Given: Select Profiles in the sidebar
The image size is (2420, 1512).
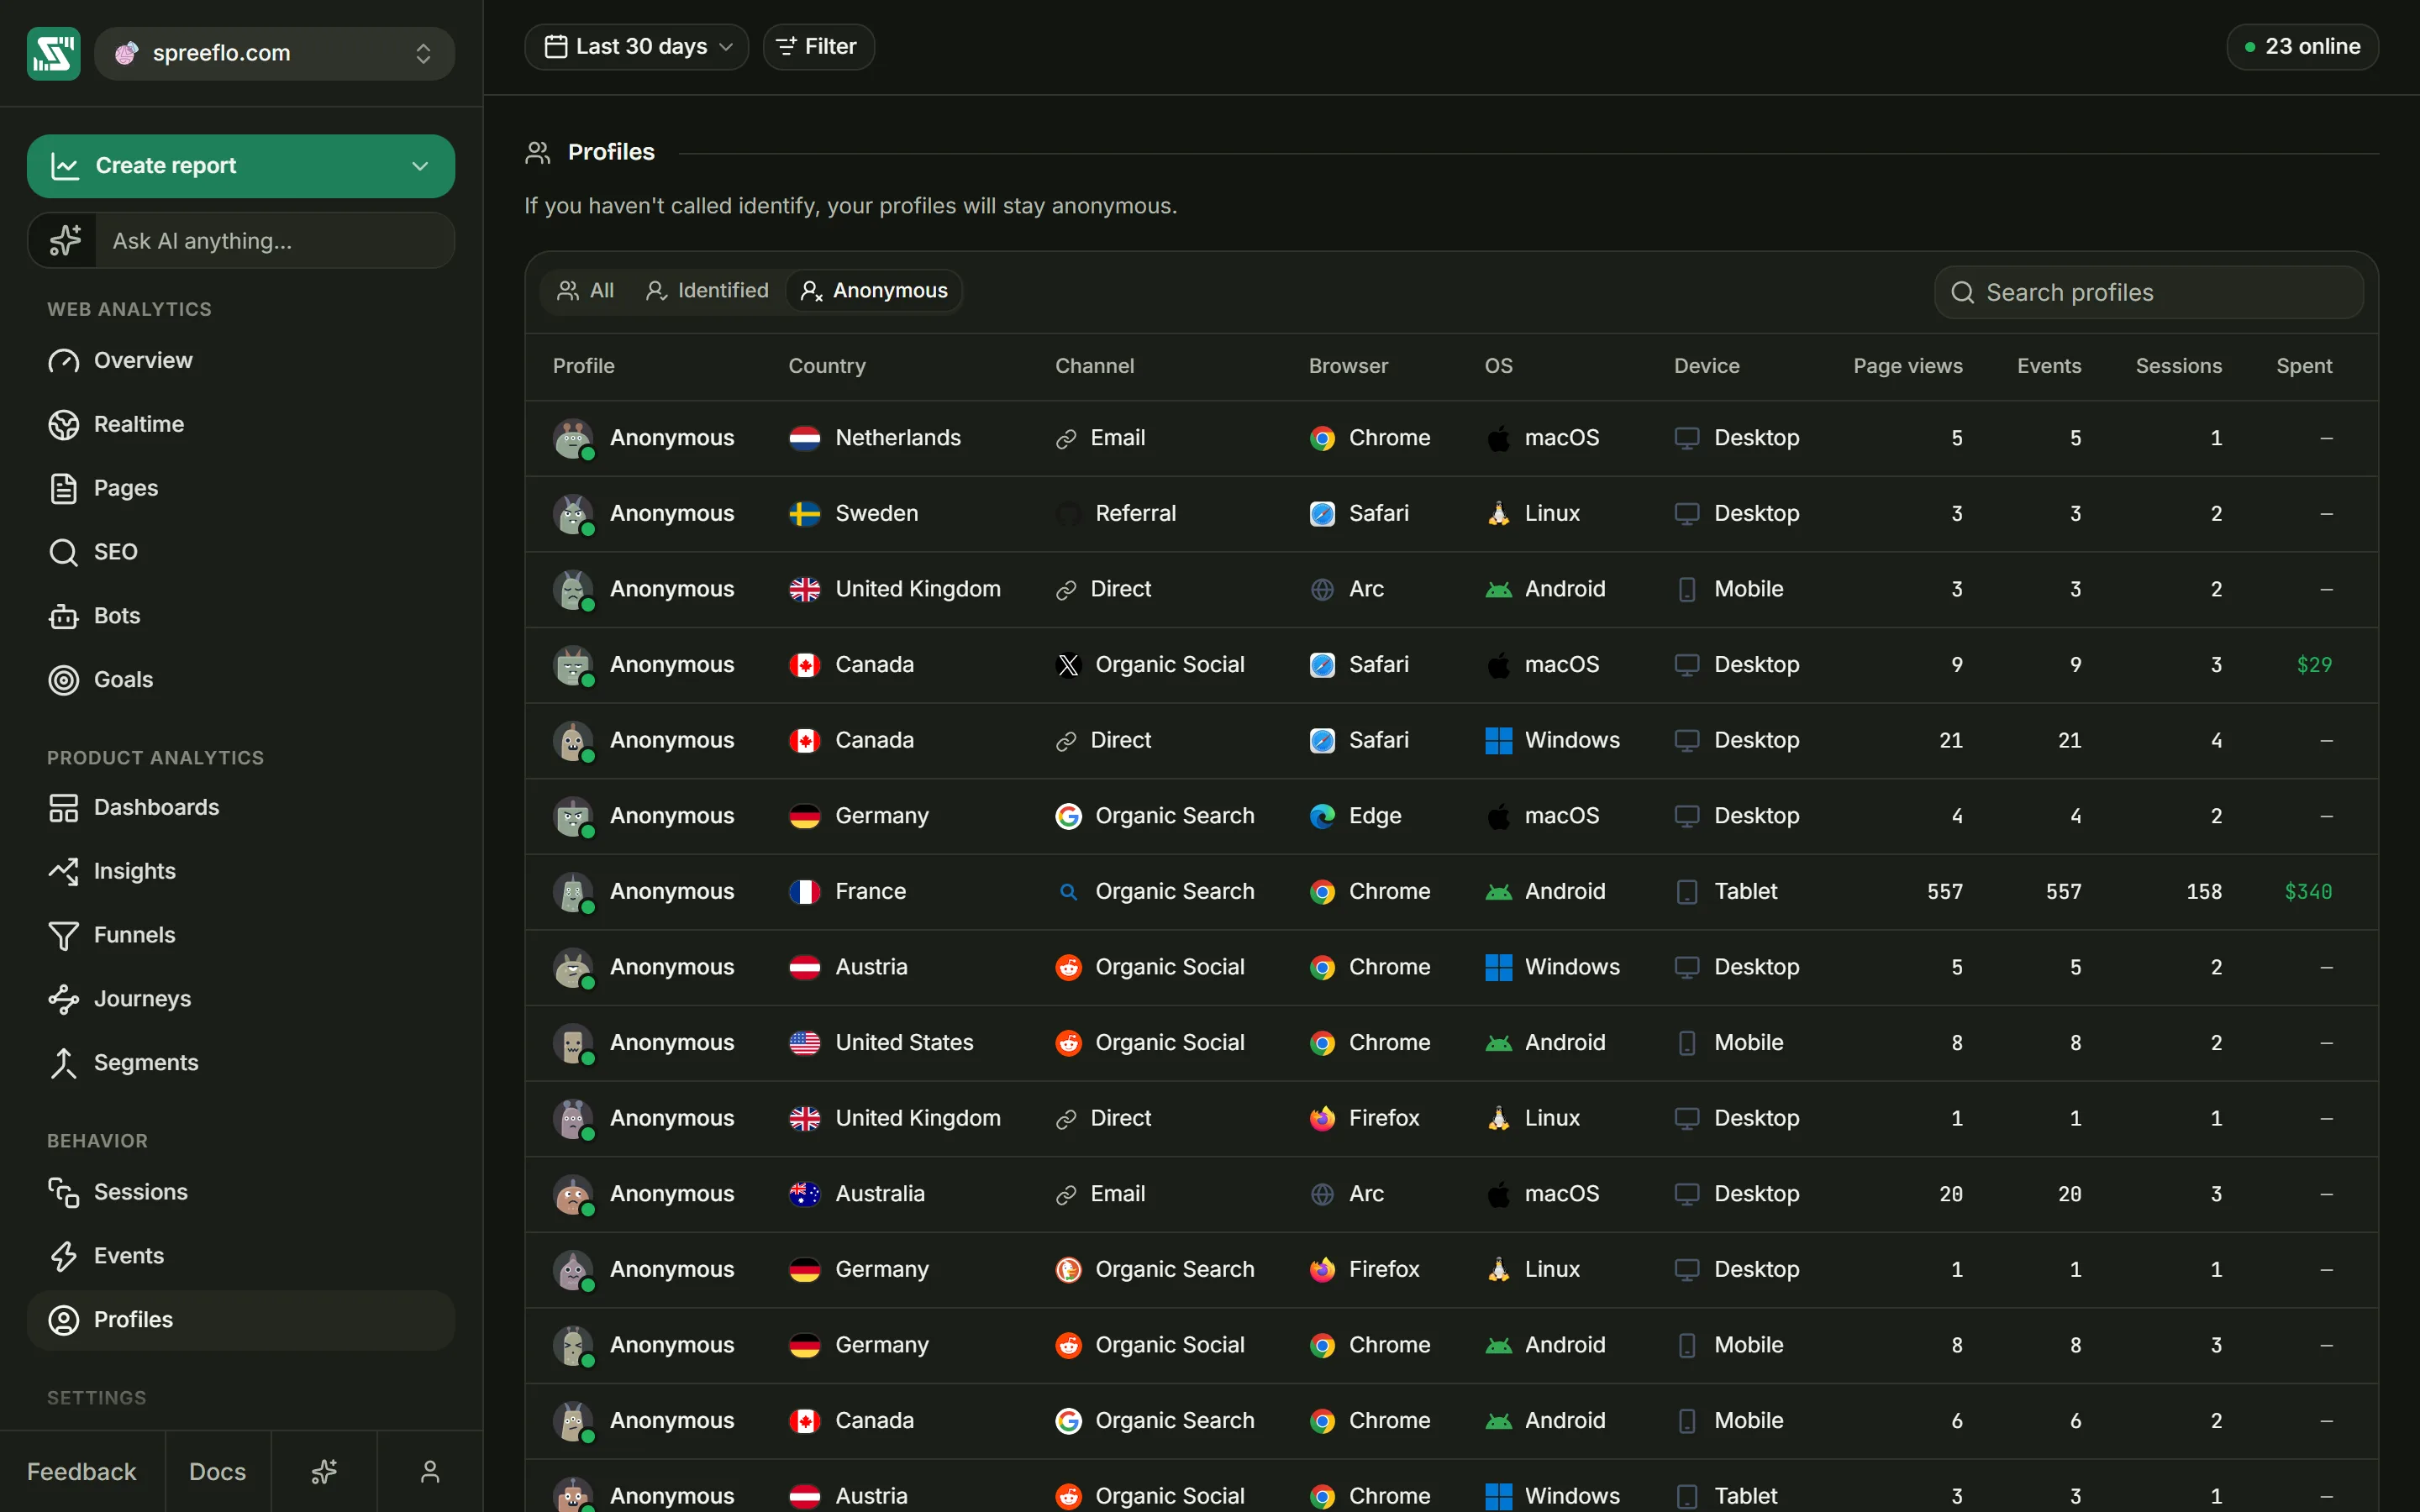Looking at the screenshot, I should click(240, 1320).
